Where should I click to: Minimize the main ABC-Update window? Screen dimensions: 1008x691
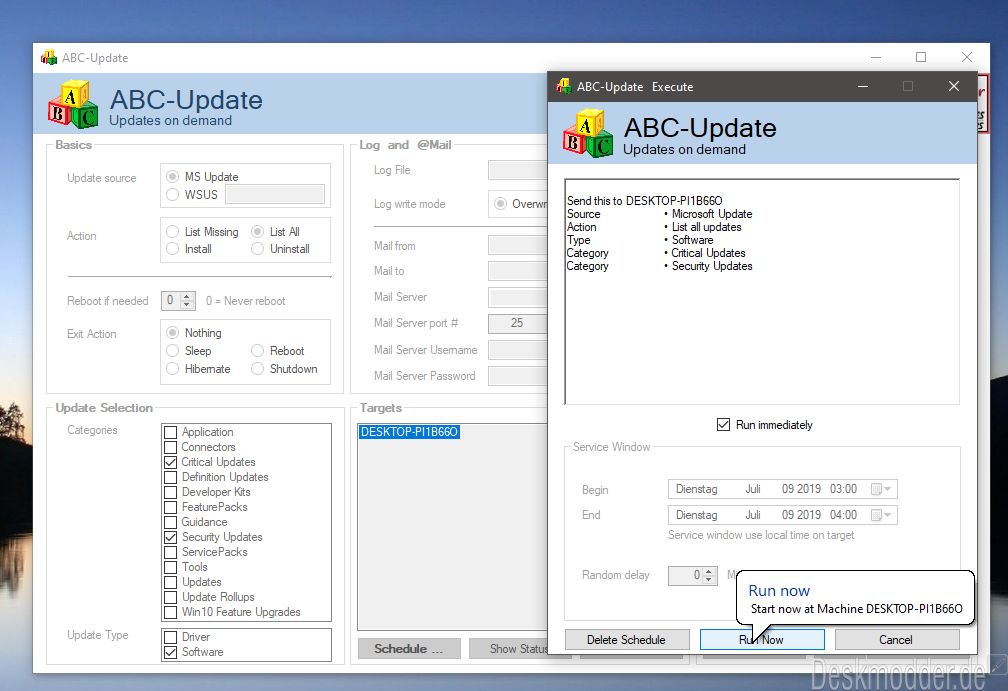pyautogui.click(x=876, y=57)
